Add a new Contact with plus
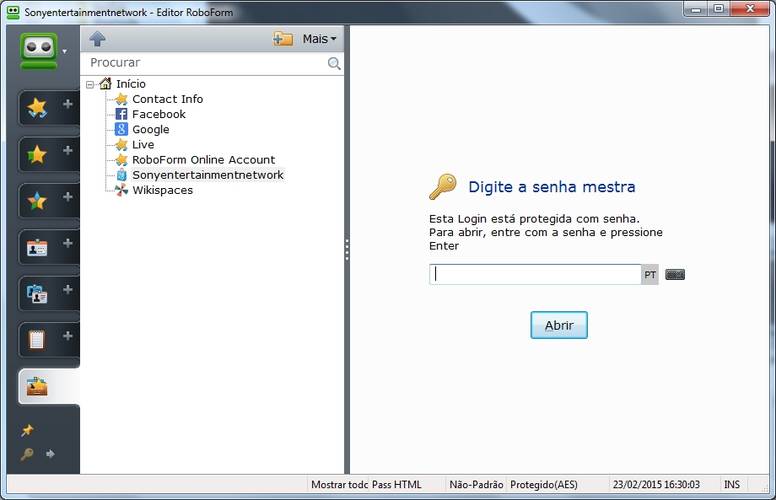The image size is (776, 500). point(68,290)
